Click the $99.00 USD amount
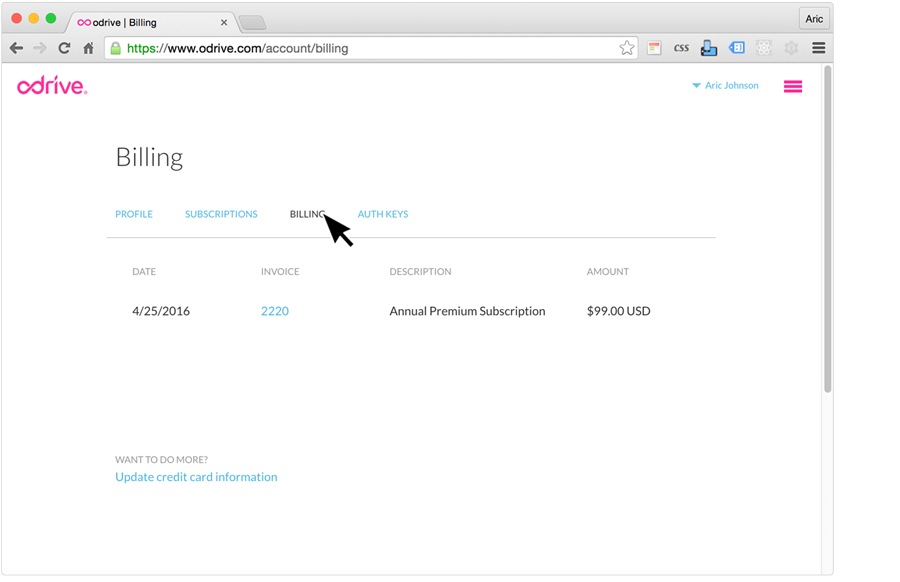 (618, 311)
